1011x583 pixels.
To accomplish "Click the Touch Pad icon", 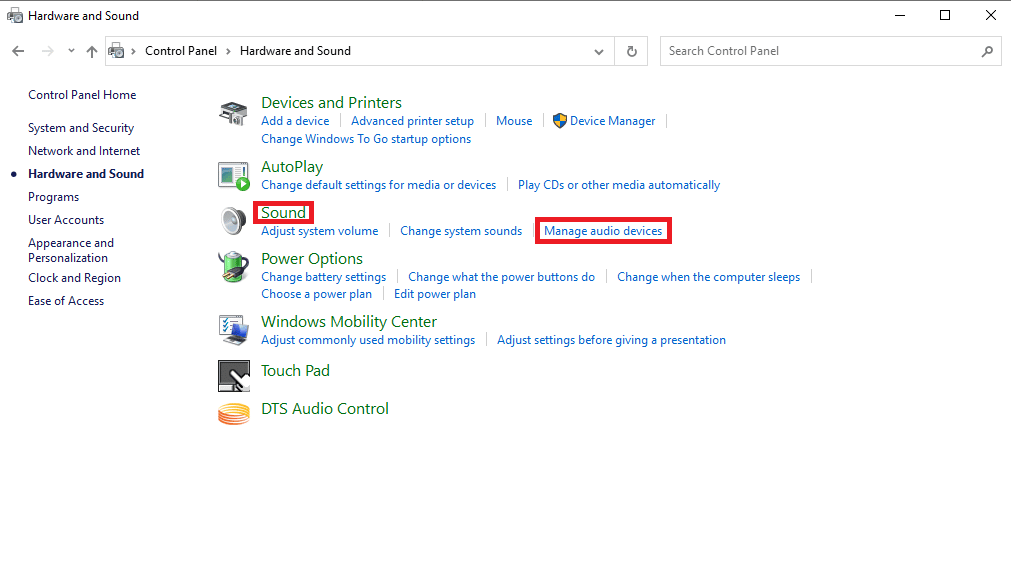I will coord(233,375).
